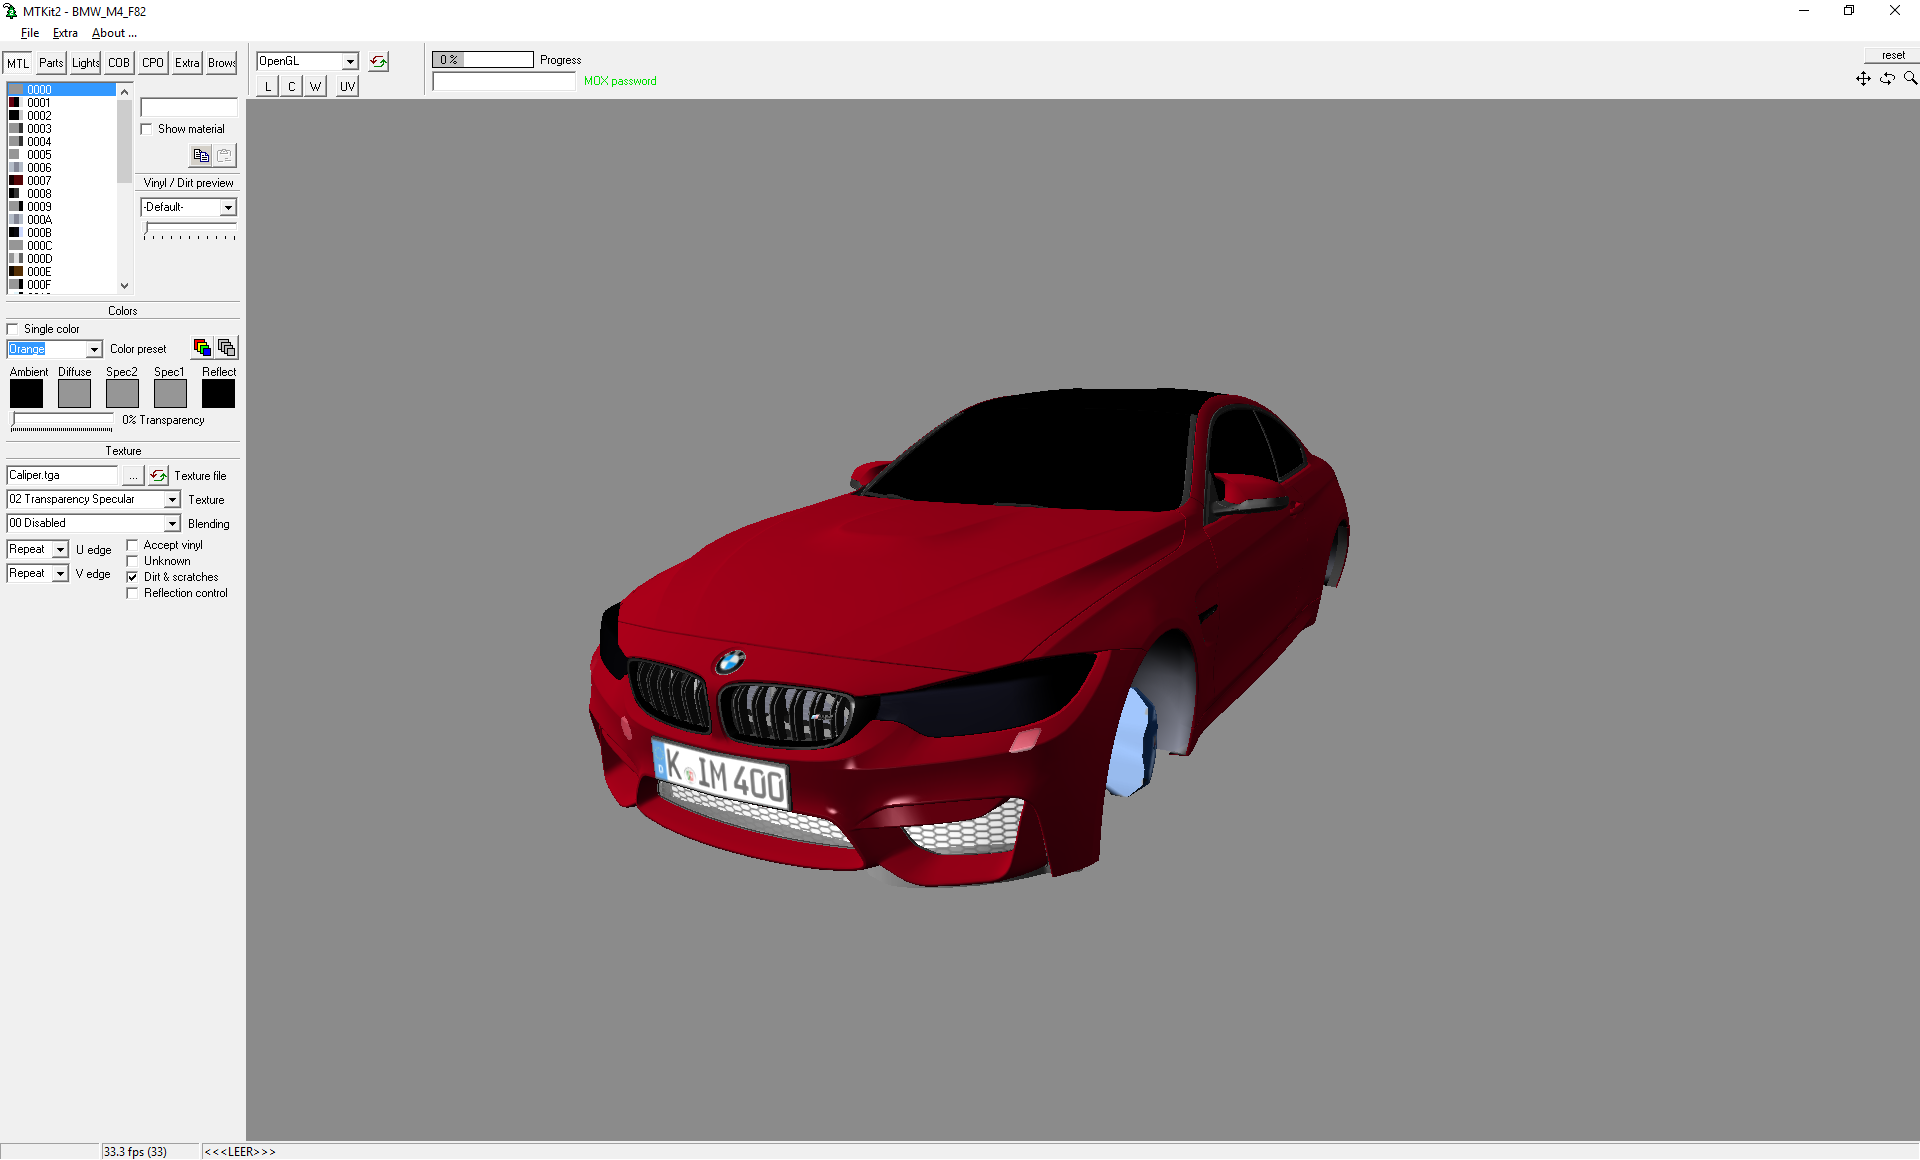This screenshot has width=1920, height=1160.
Task: Open the multicolor color preset icon
Action: pyautogui.click(x=202, y=348)
